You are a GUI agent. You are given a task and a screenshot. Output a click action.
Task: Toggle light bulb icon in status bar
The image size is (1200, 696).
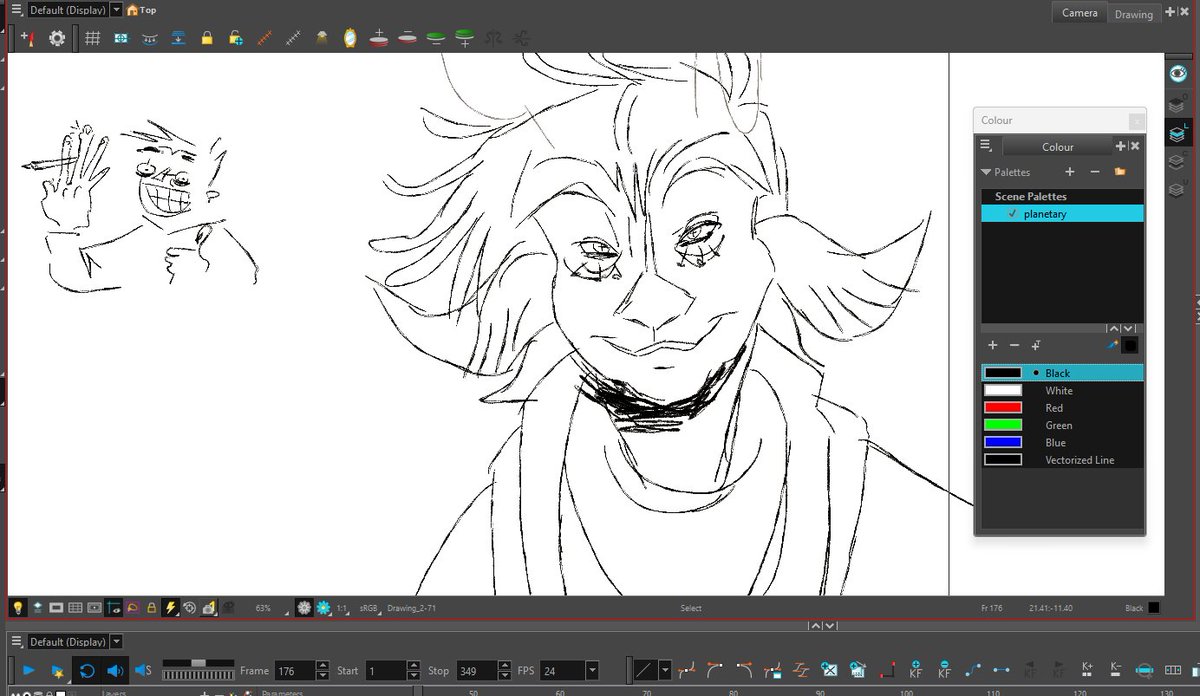click(x=18, y=607)
